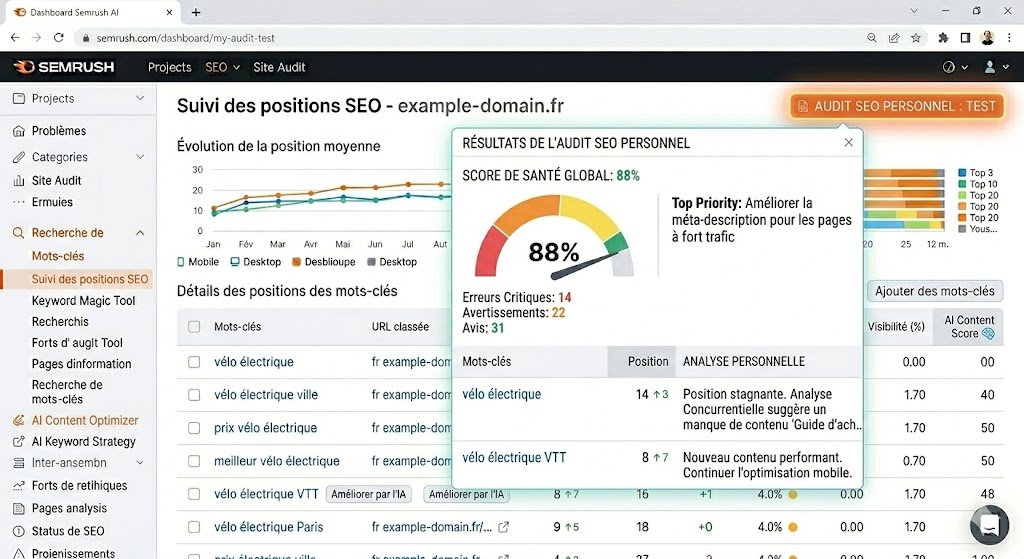Click first Améliorer par l'IA button
1024x559 pixels.
click(x=368, y=494)
